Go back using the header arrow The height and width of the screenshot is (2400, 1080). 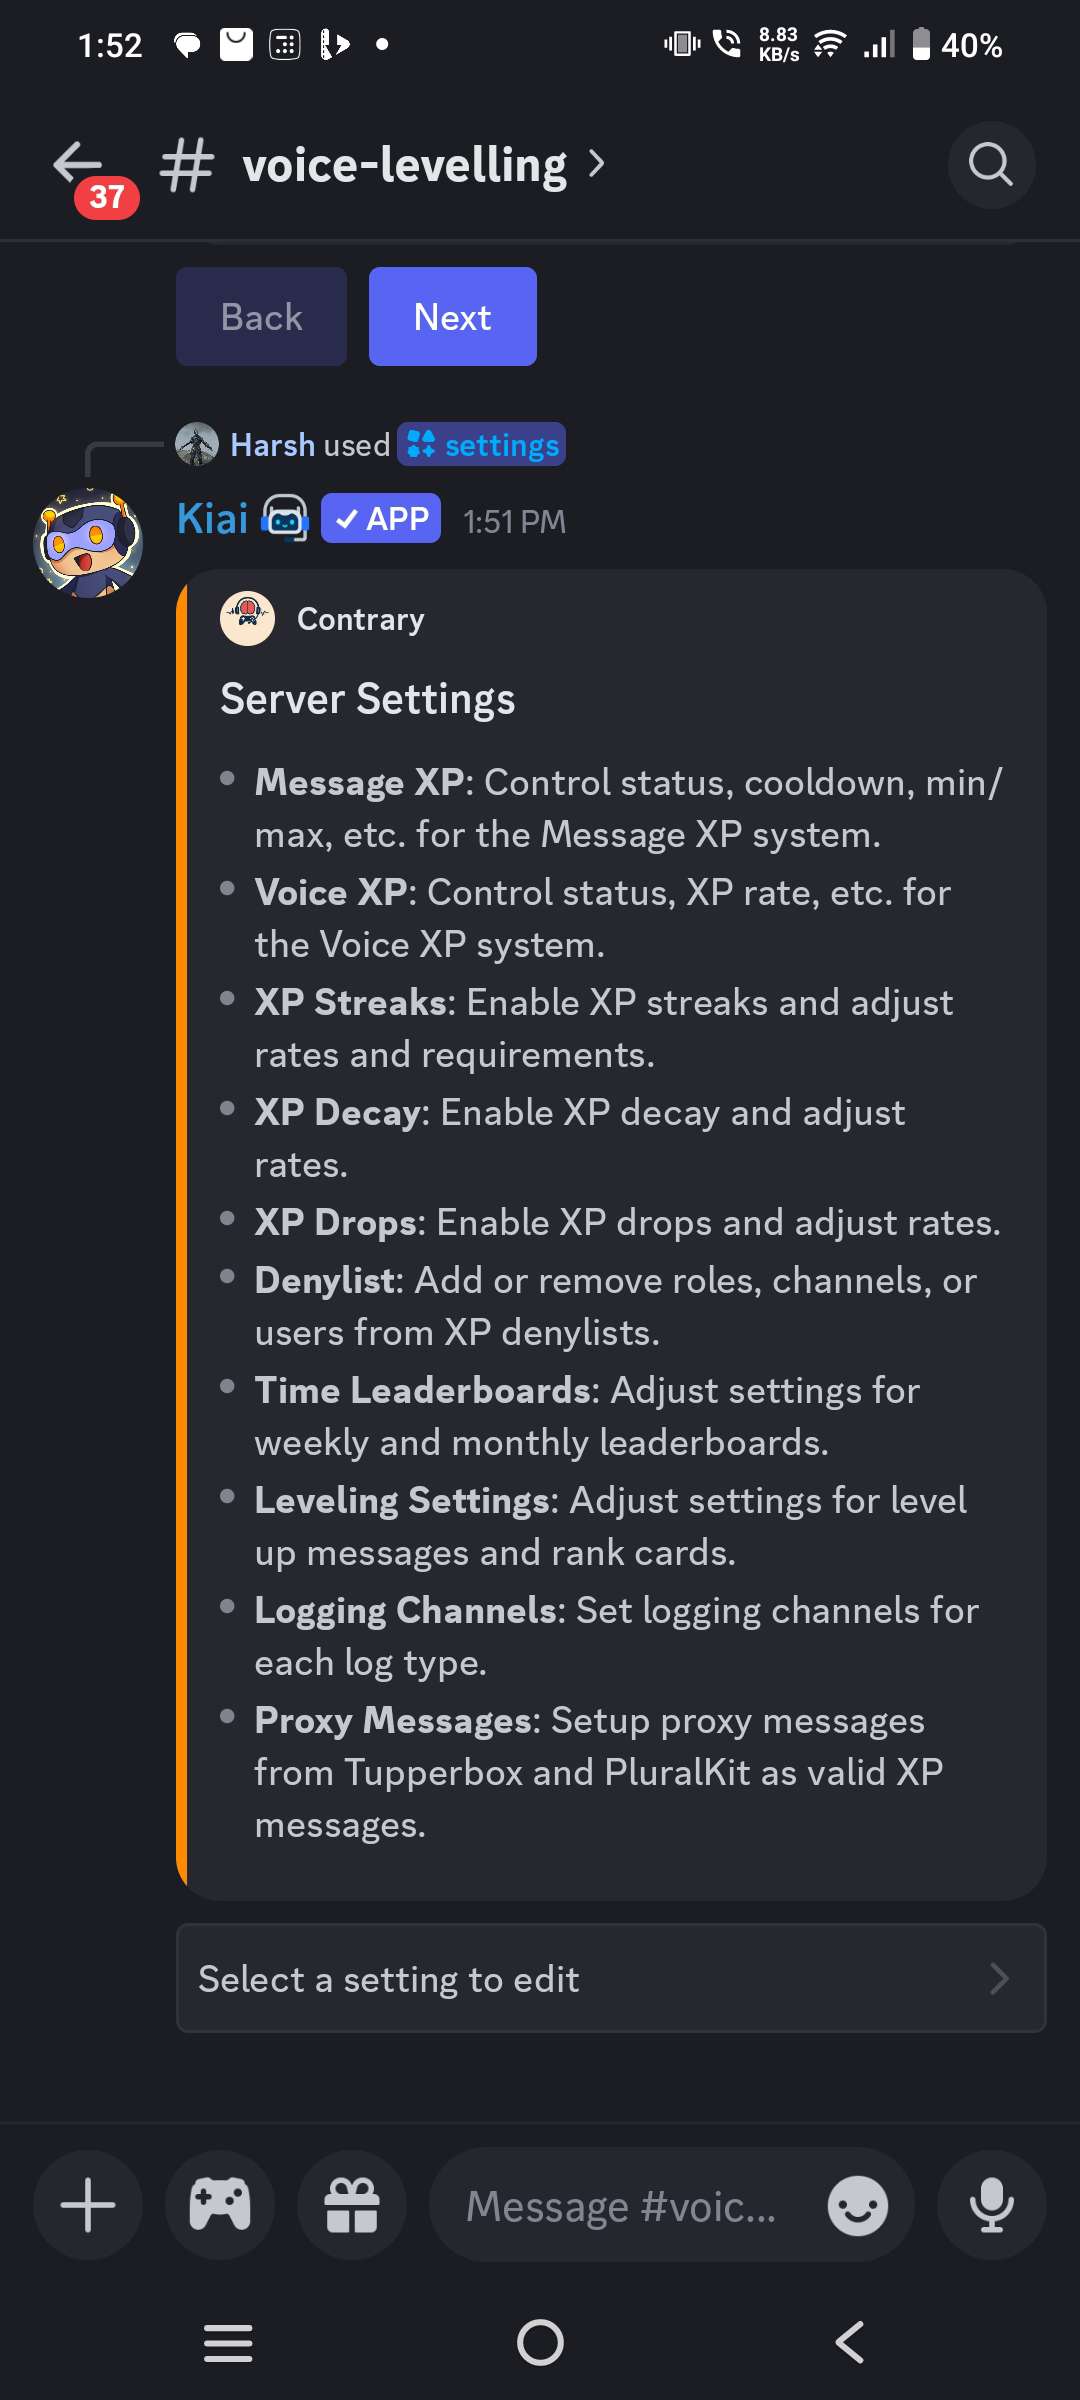click(78, 163)
